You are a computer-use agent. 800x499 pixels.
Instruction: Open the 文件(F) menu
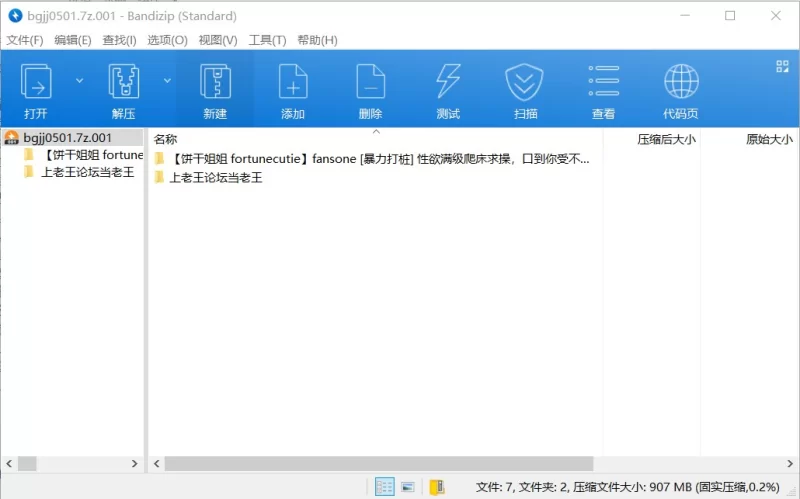24,40
